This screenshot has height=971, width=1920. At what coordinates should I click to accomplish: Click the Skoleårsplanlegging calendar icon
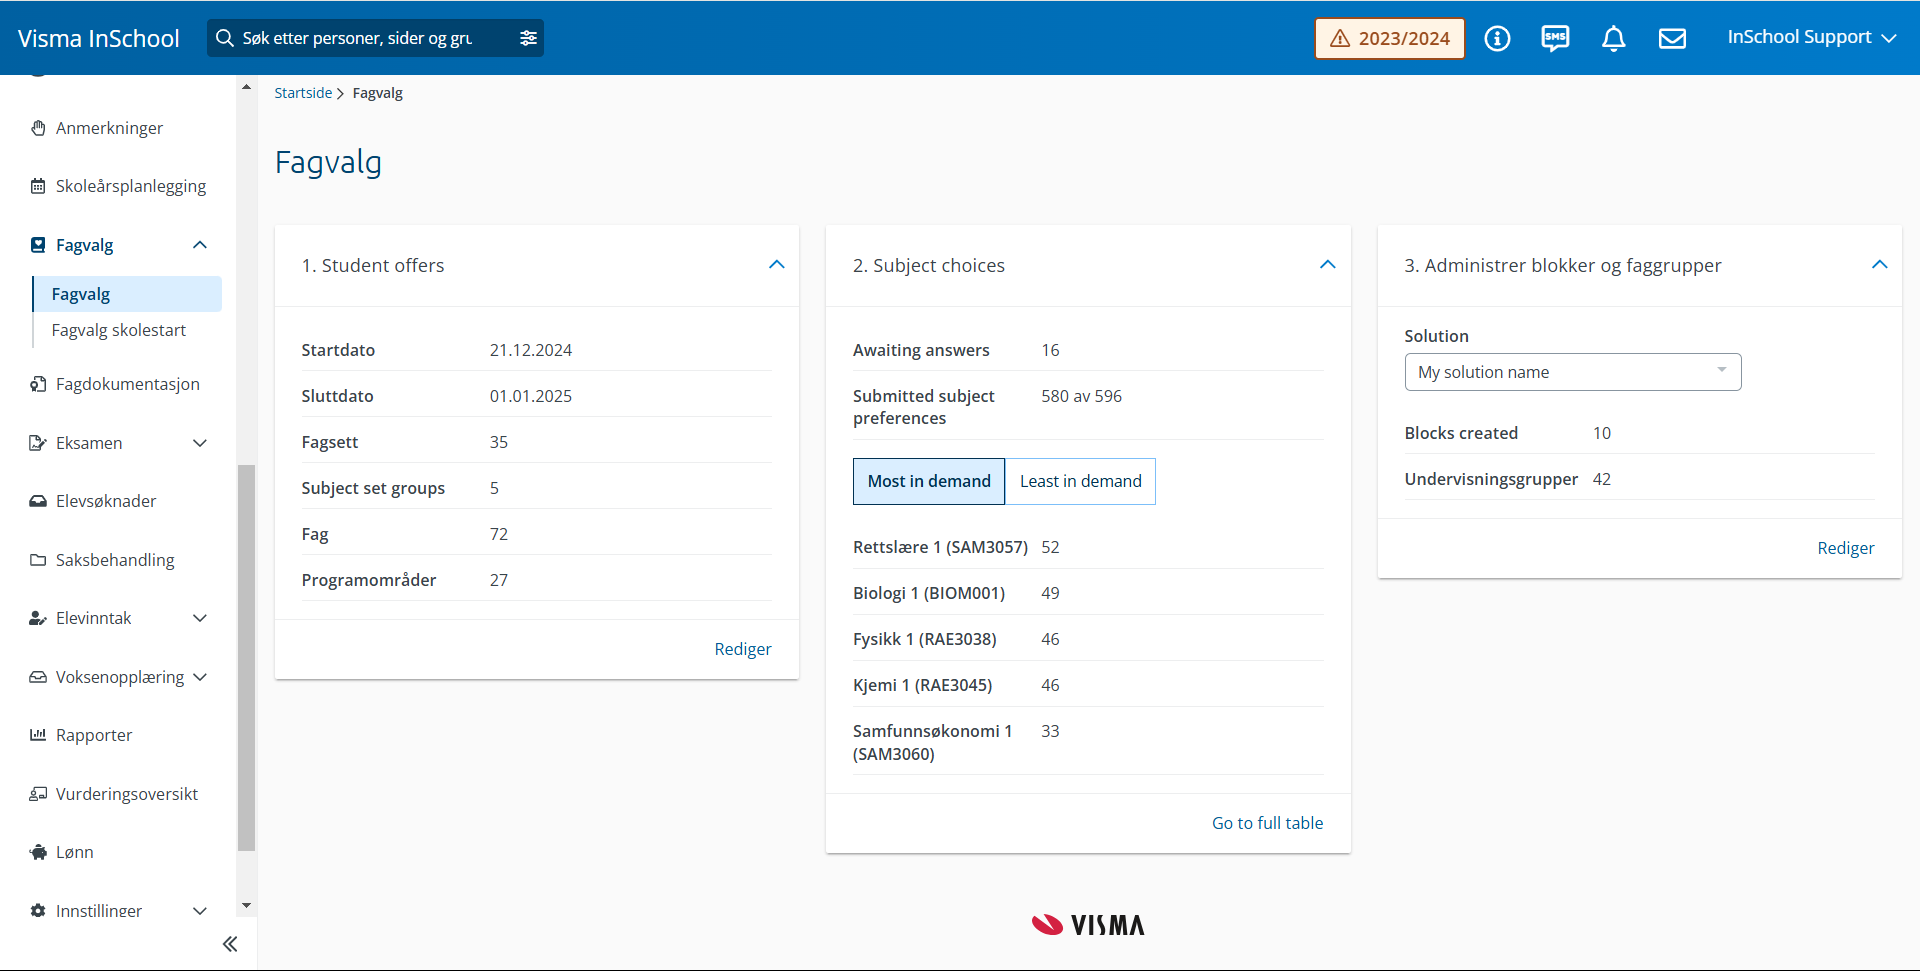38,186
